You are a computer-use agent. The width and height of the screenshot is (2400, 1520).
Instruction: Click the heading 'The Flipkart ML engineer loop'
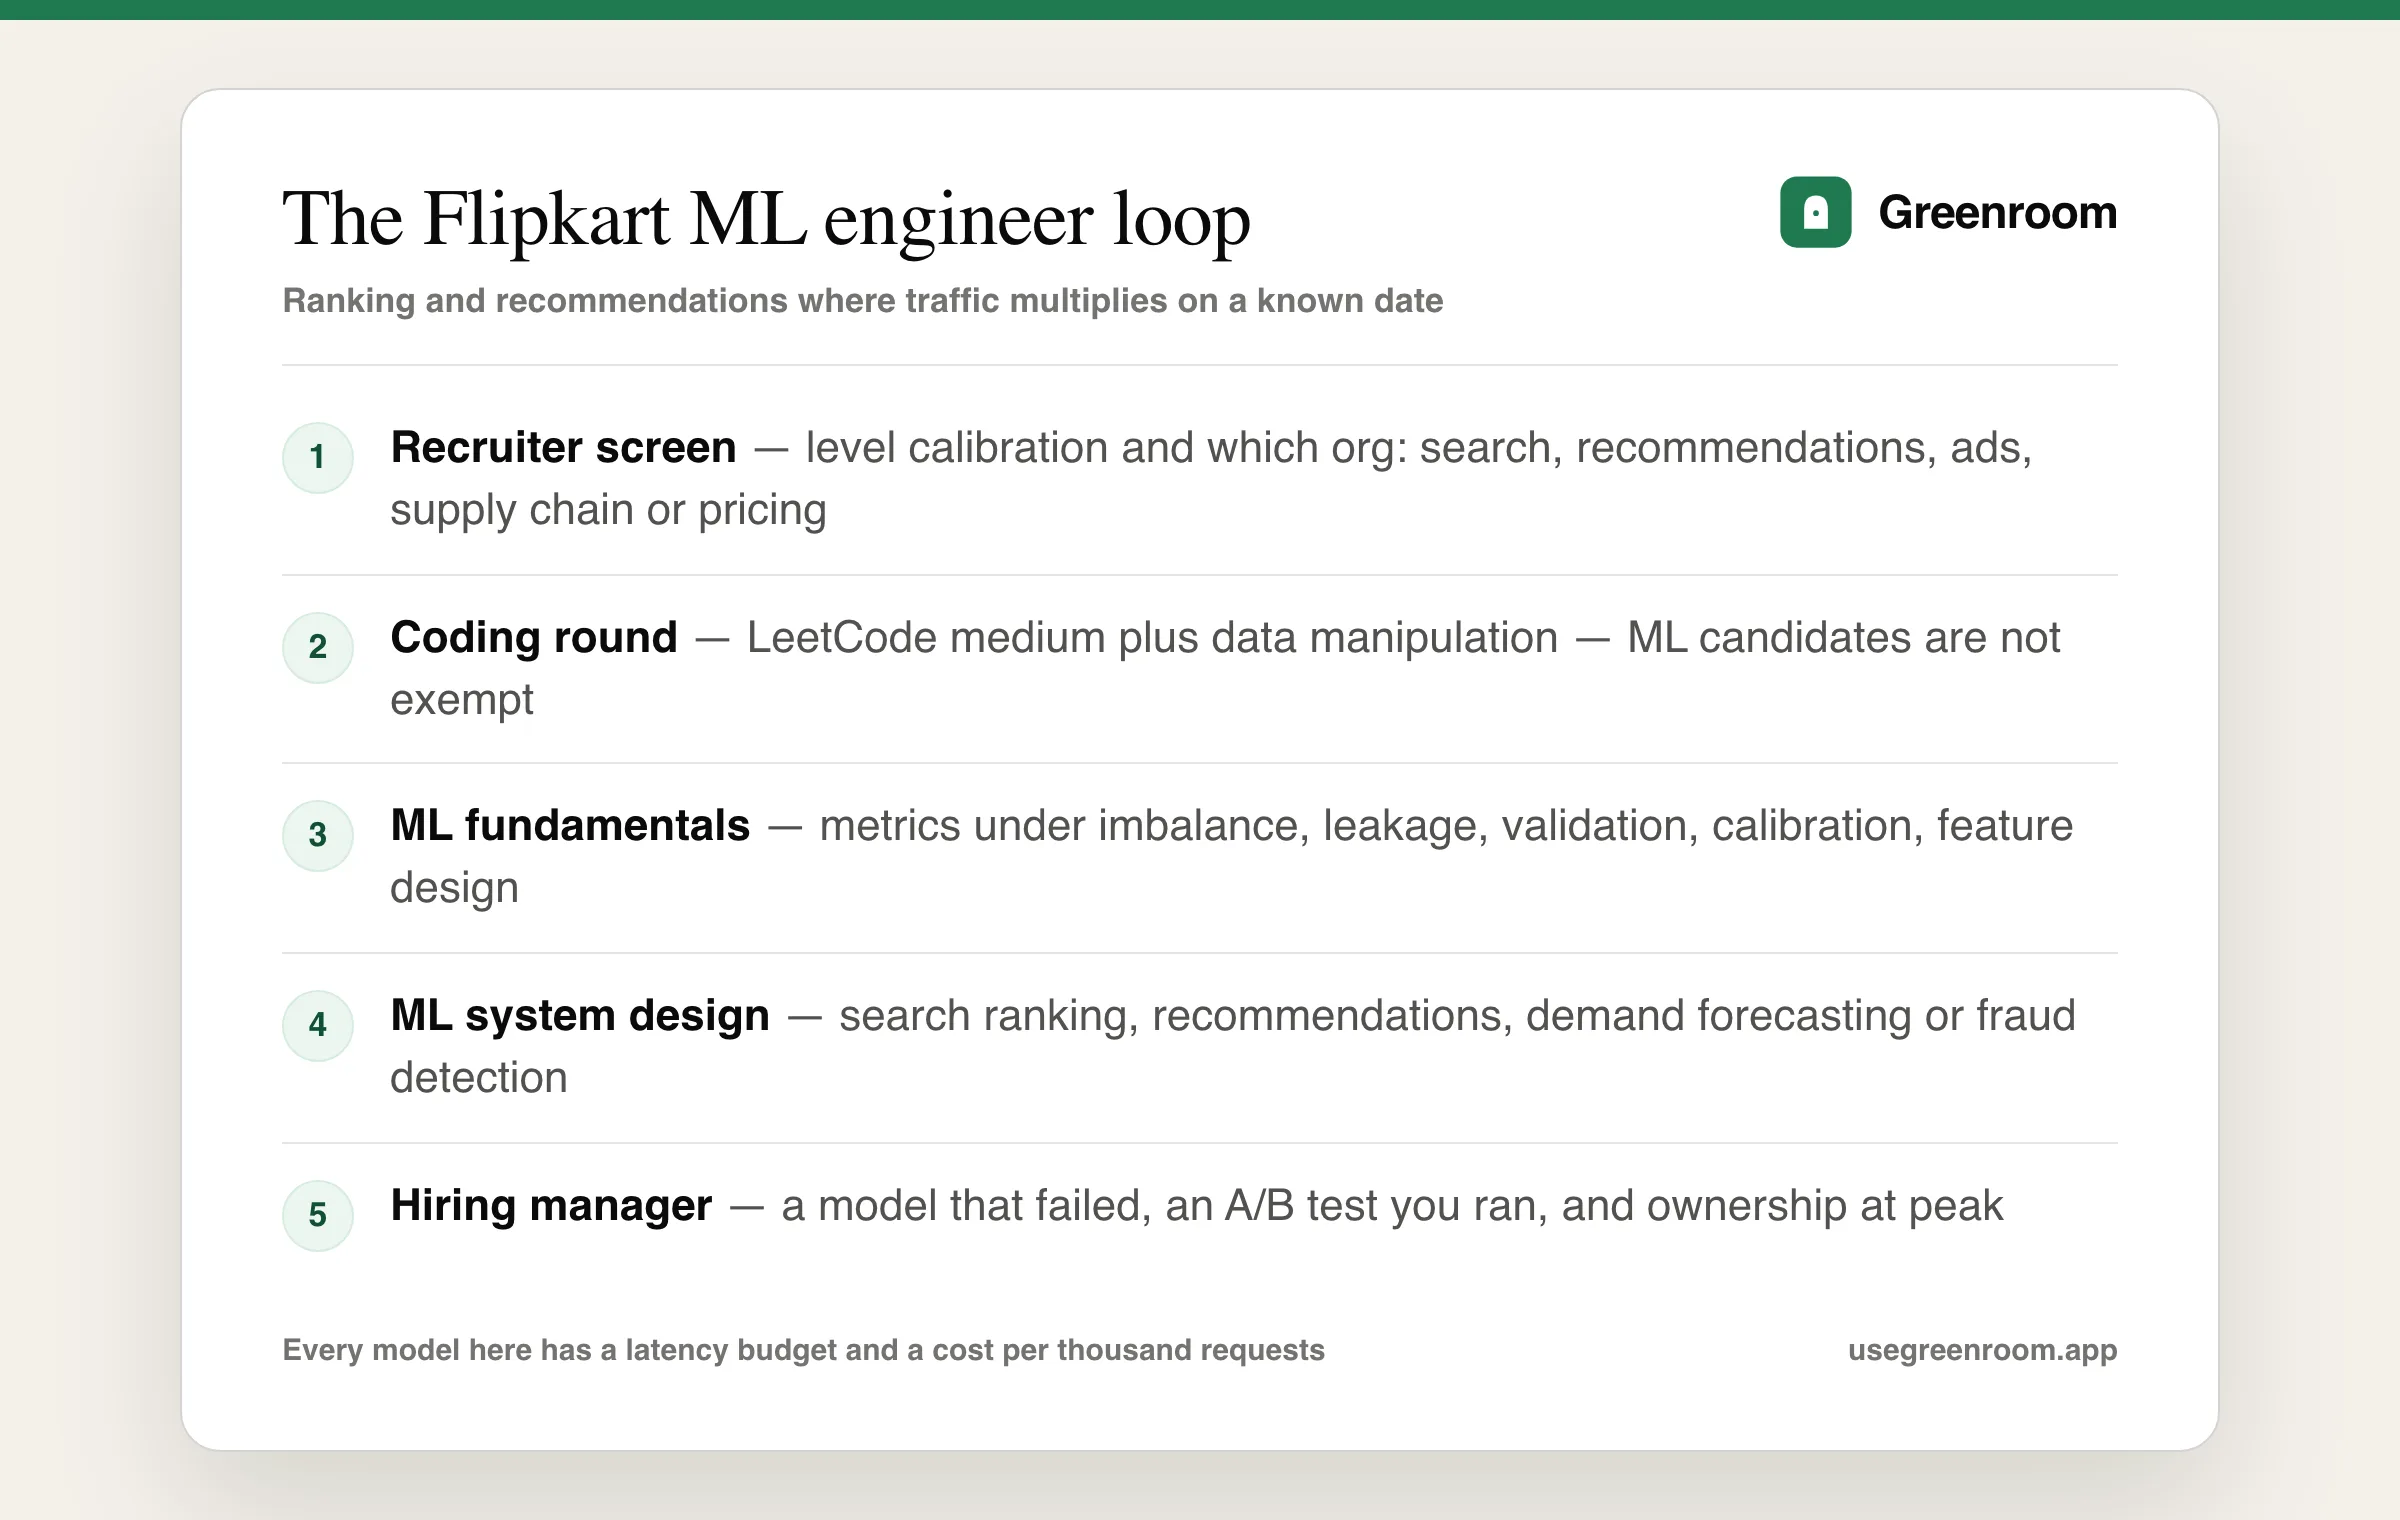point(766,219)
